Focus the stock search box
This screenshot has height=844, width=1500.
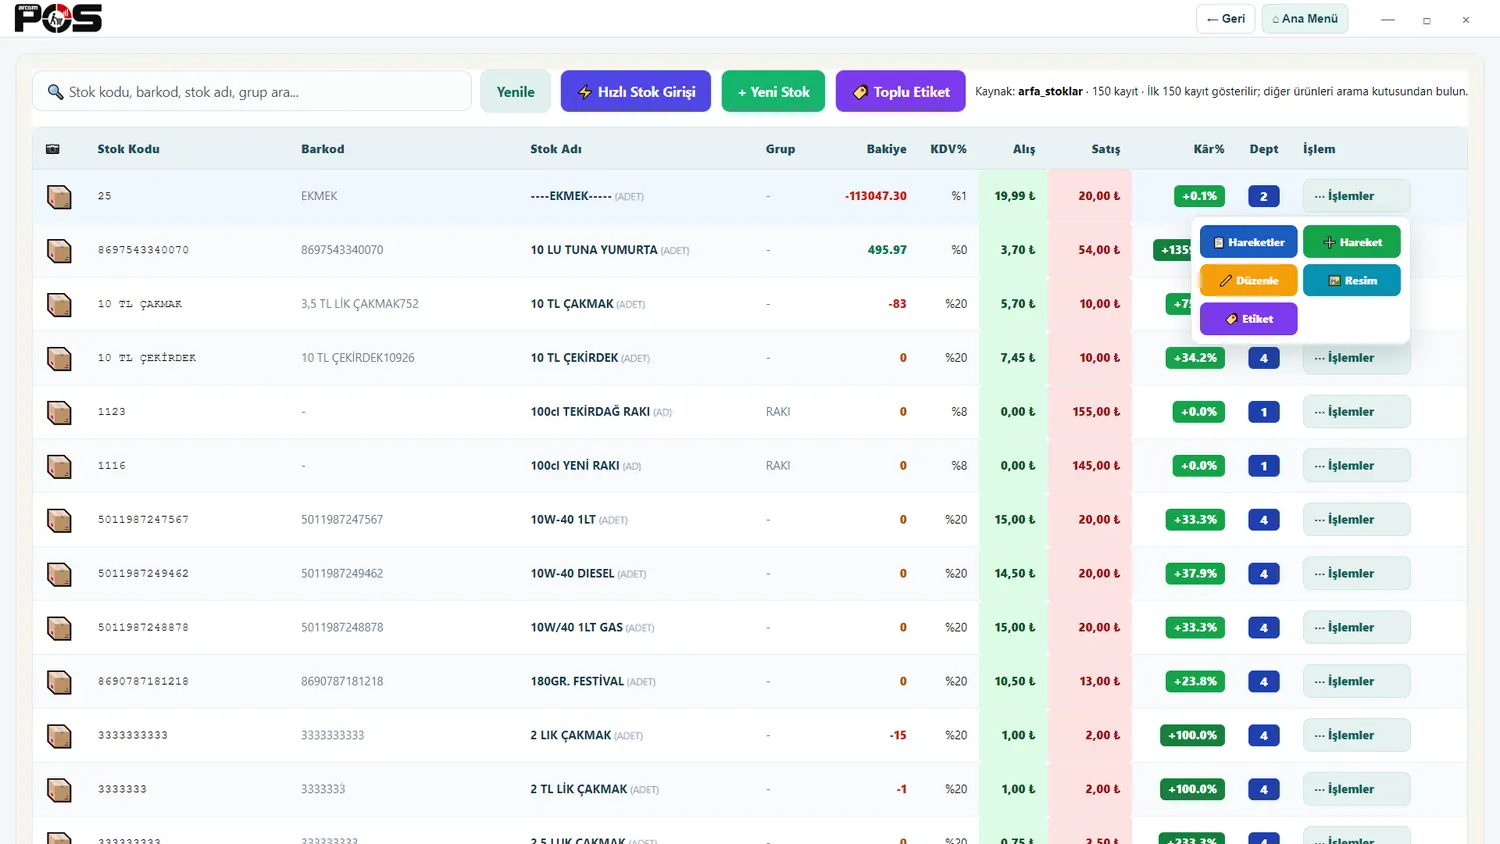pyautogui.click(x=252, y=91)
